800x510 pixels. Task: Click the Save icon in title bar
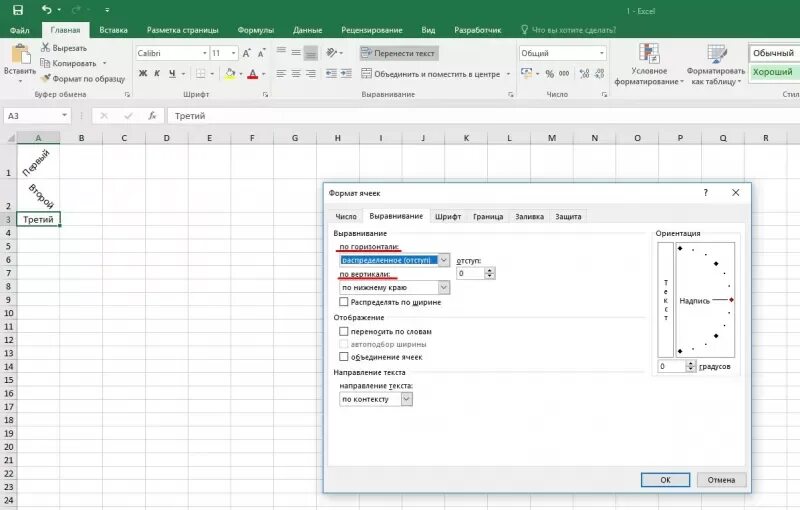click(x=18, y=10)
